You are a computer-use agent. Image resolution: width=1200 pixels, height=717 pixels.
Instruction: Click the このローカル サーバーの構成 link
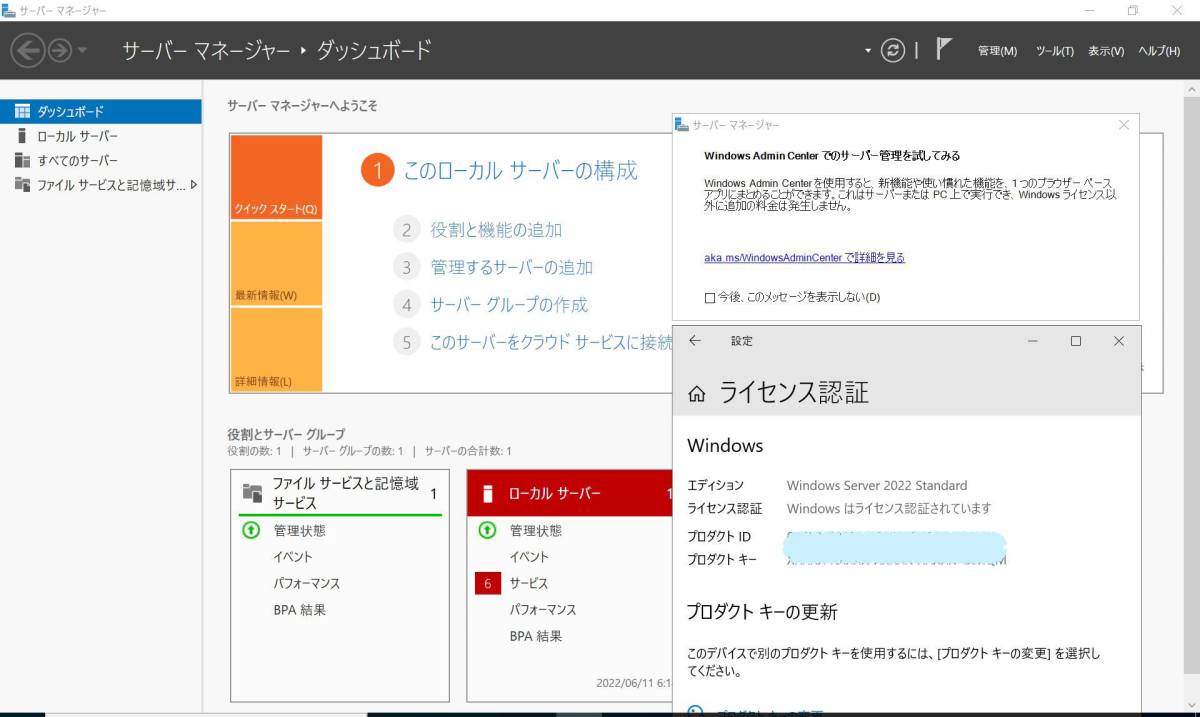(x=520, y=170)
